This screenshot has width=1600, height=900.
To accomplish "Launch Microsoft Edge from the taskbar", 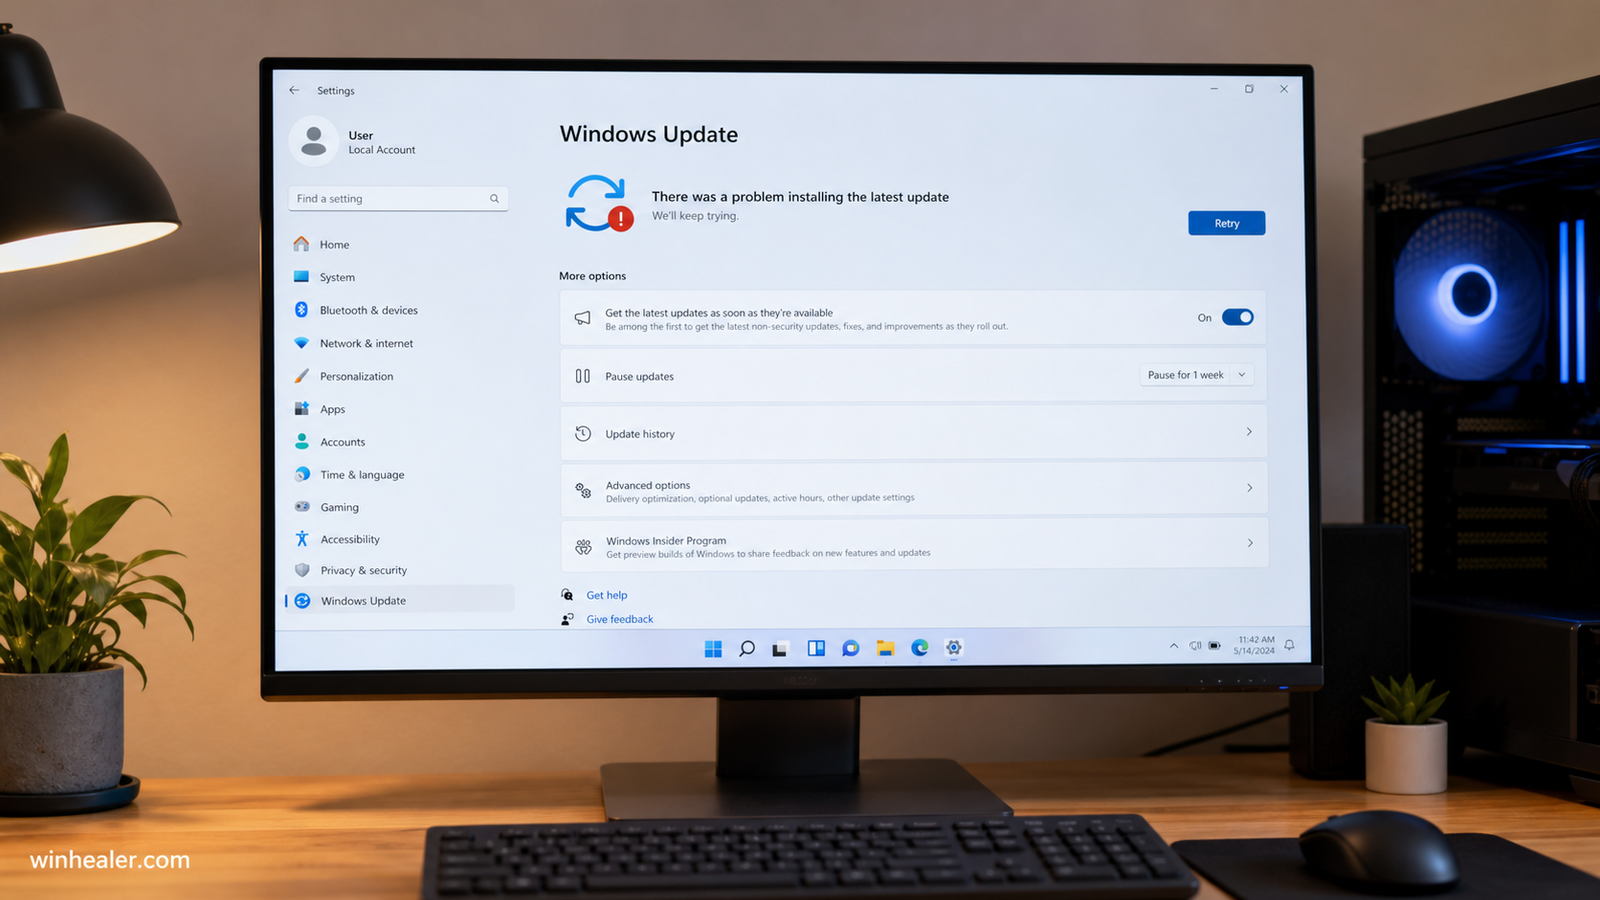I will coord(920,648).
